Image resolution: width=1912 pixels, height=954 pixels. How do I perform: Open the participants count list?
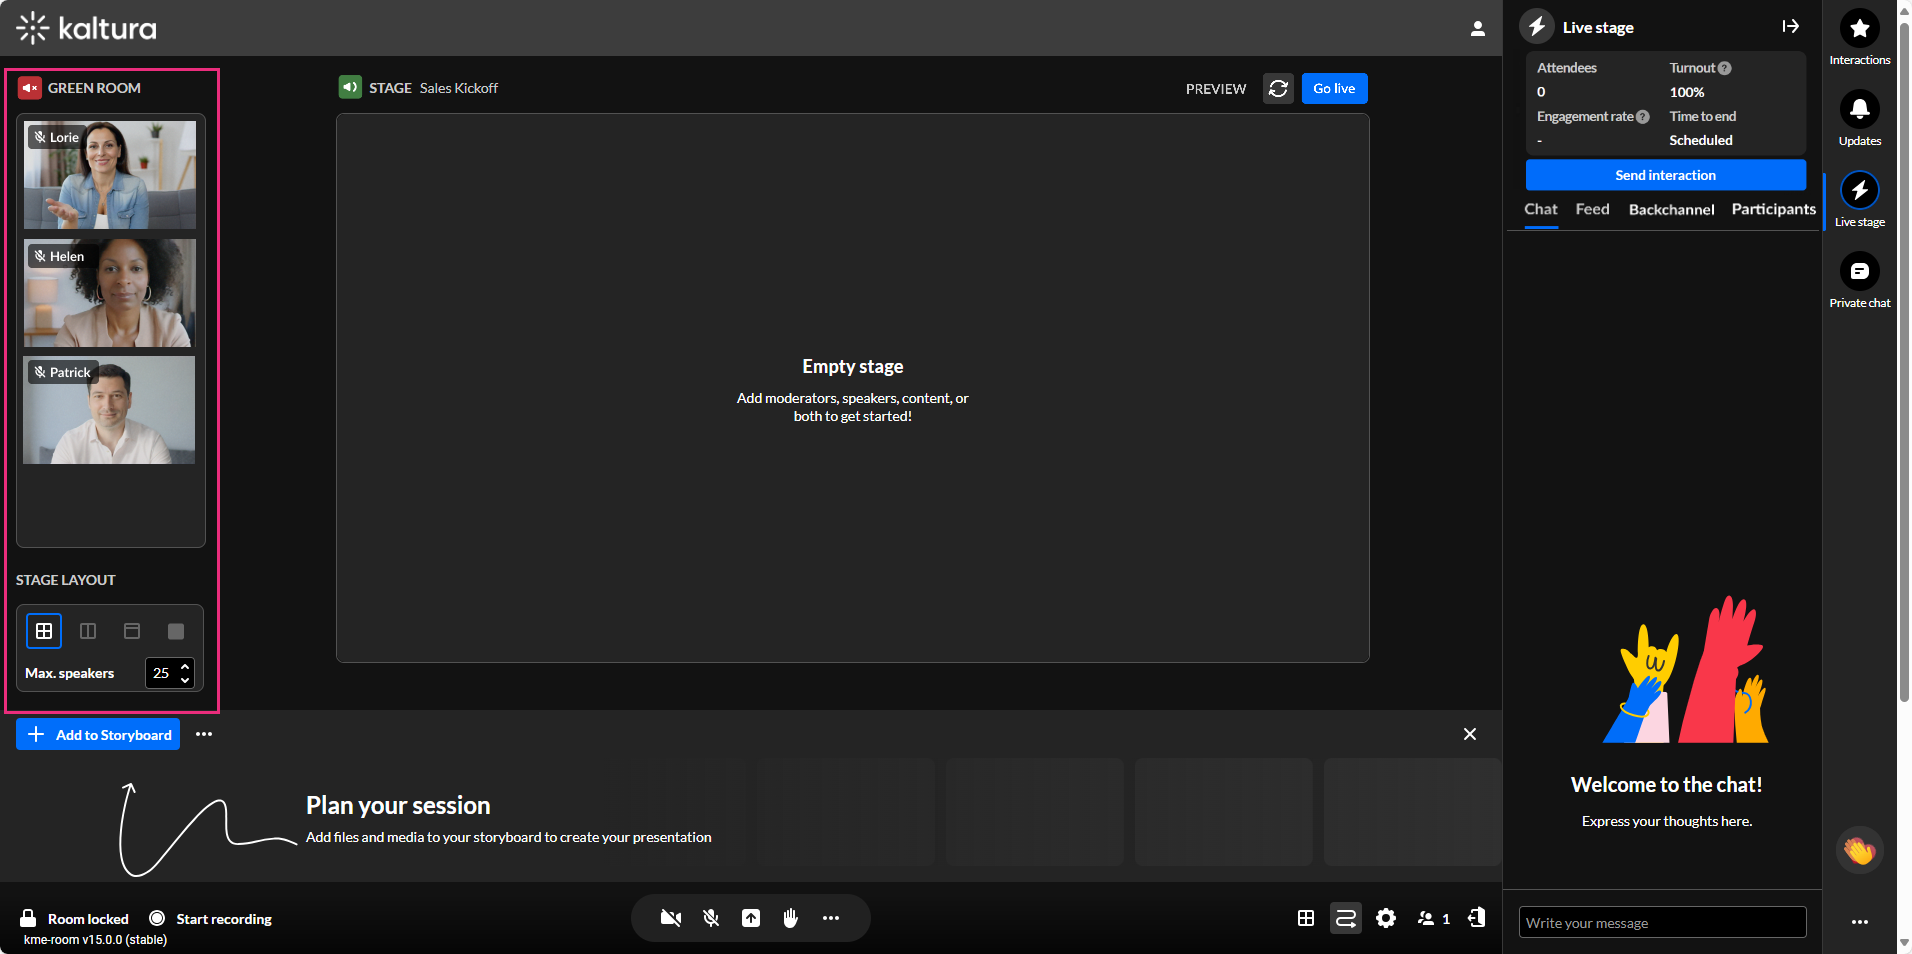click(x=1434, y=918)
